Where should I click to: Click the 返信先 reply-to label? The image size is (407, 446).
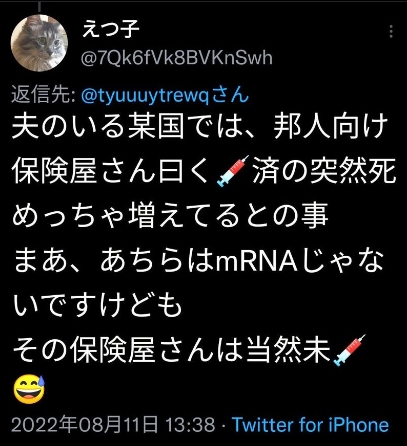pyautogui.click(x=43, y=95)
